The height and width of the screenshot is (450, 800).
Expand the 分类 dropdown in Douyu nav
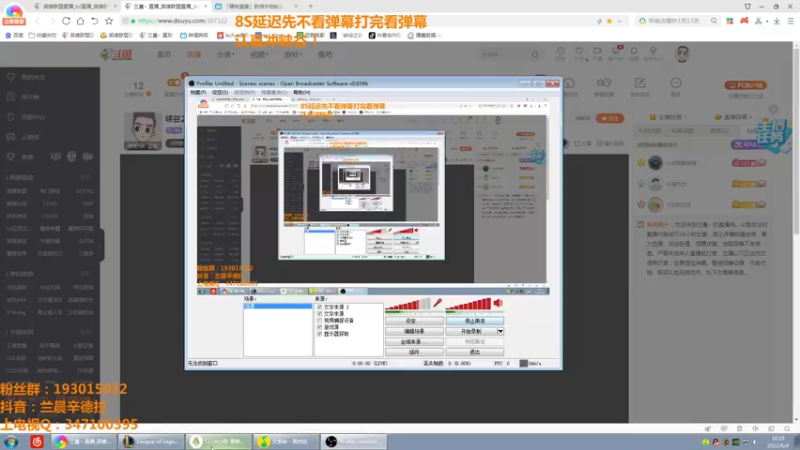(x=225, y=54)
